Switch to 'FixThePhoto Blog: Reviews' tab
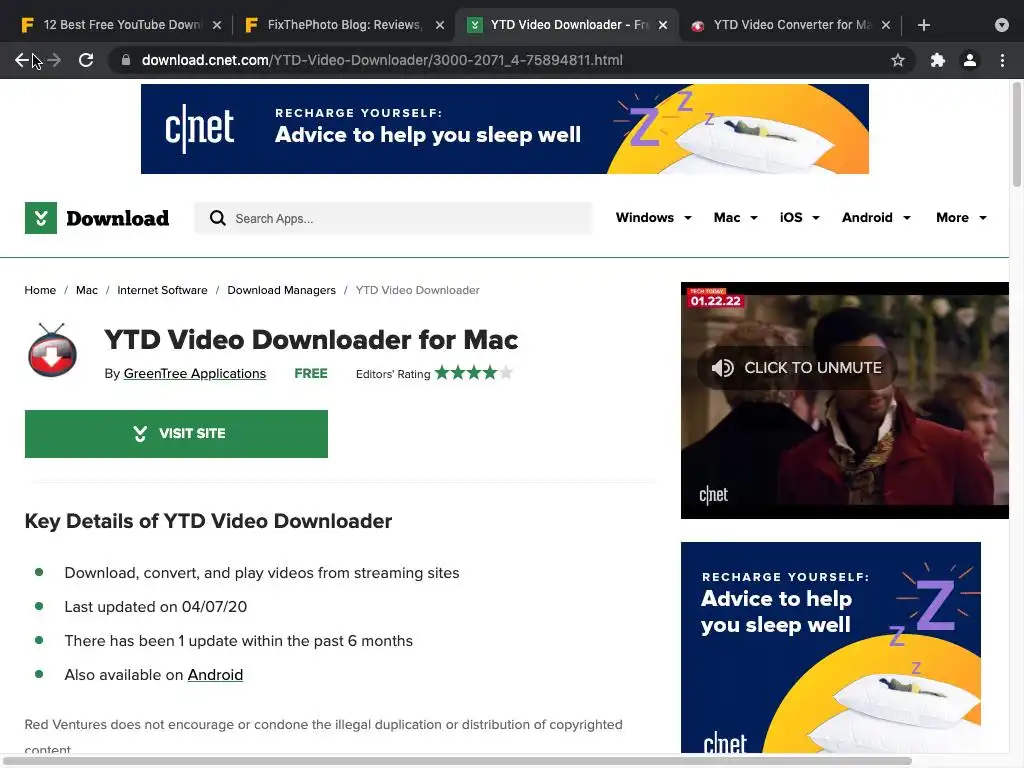The image size is (1024, 768). click(x=344, y=25)
